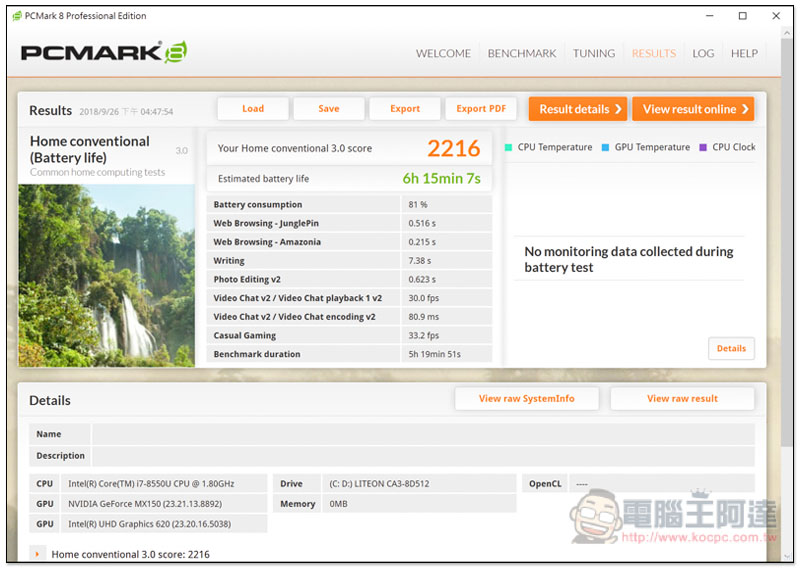800x569 pixels.
Task: Click Web Browsing - JunglePin row
Action: click(x=349, y=224)
